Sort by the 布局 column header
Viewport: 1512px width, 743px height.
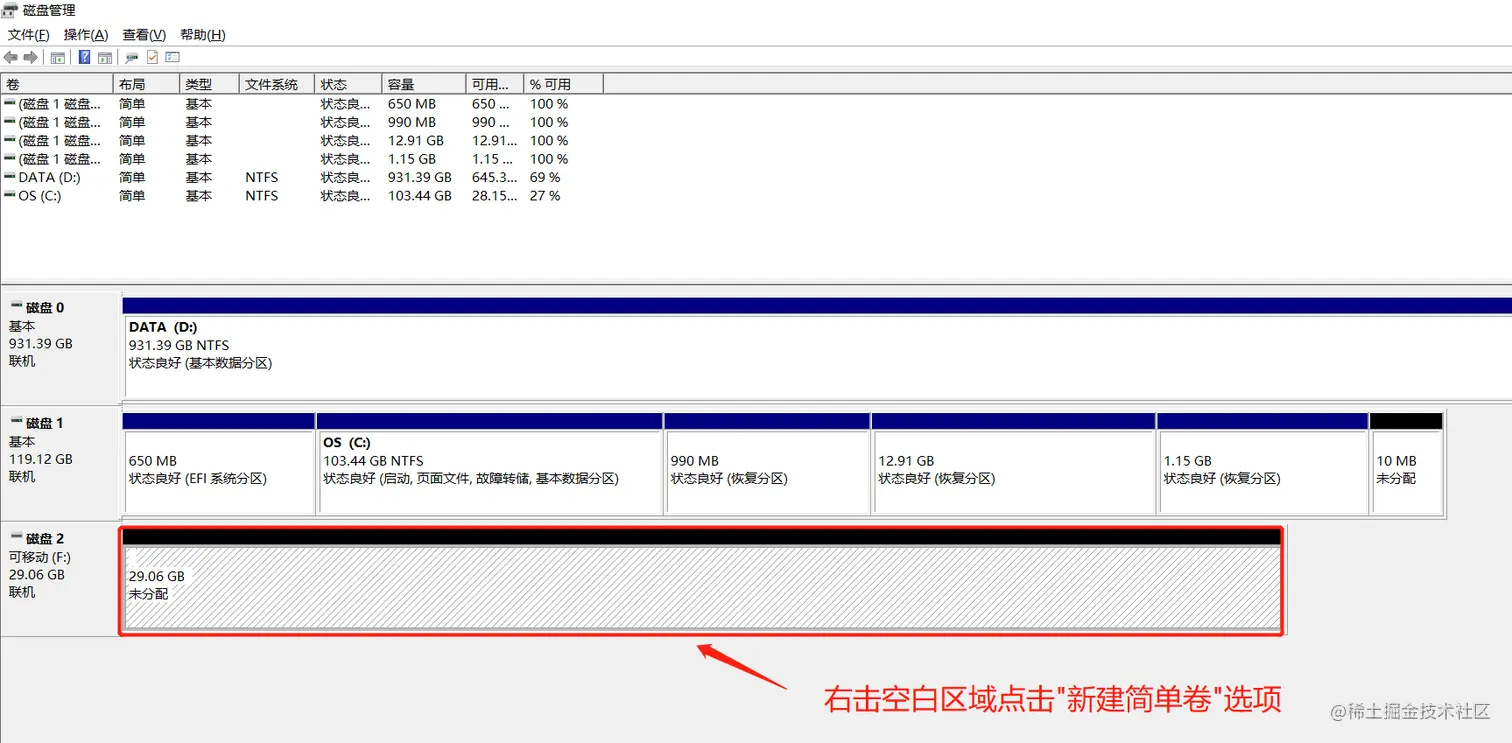point(147,84)
